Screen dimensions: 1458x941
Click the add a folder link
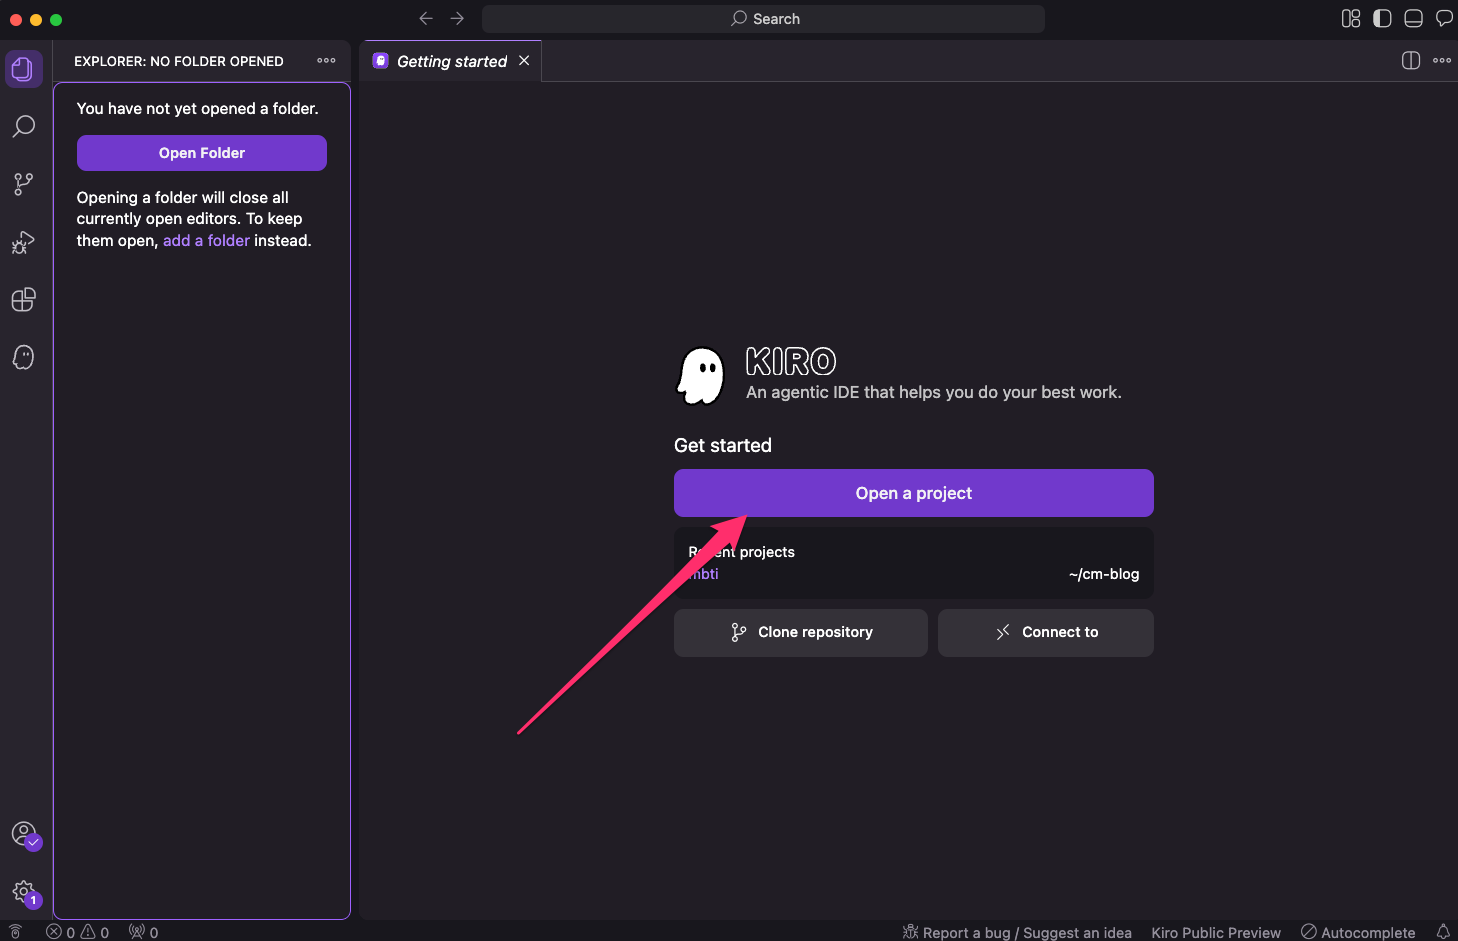206,240
